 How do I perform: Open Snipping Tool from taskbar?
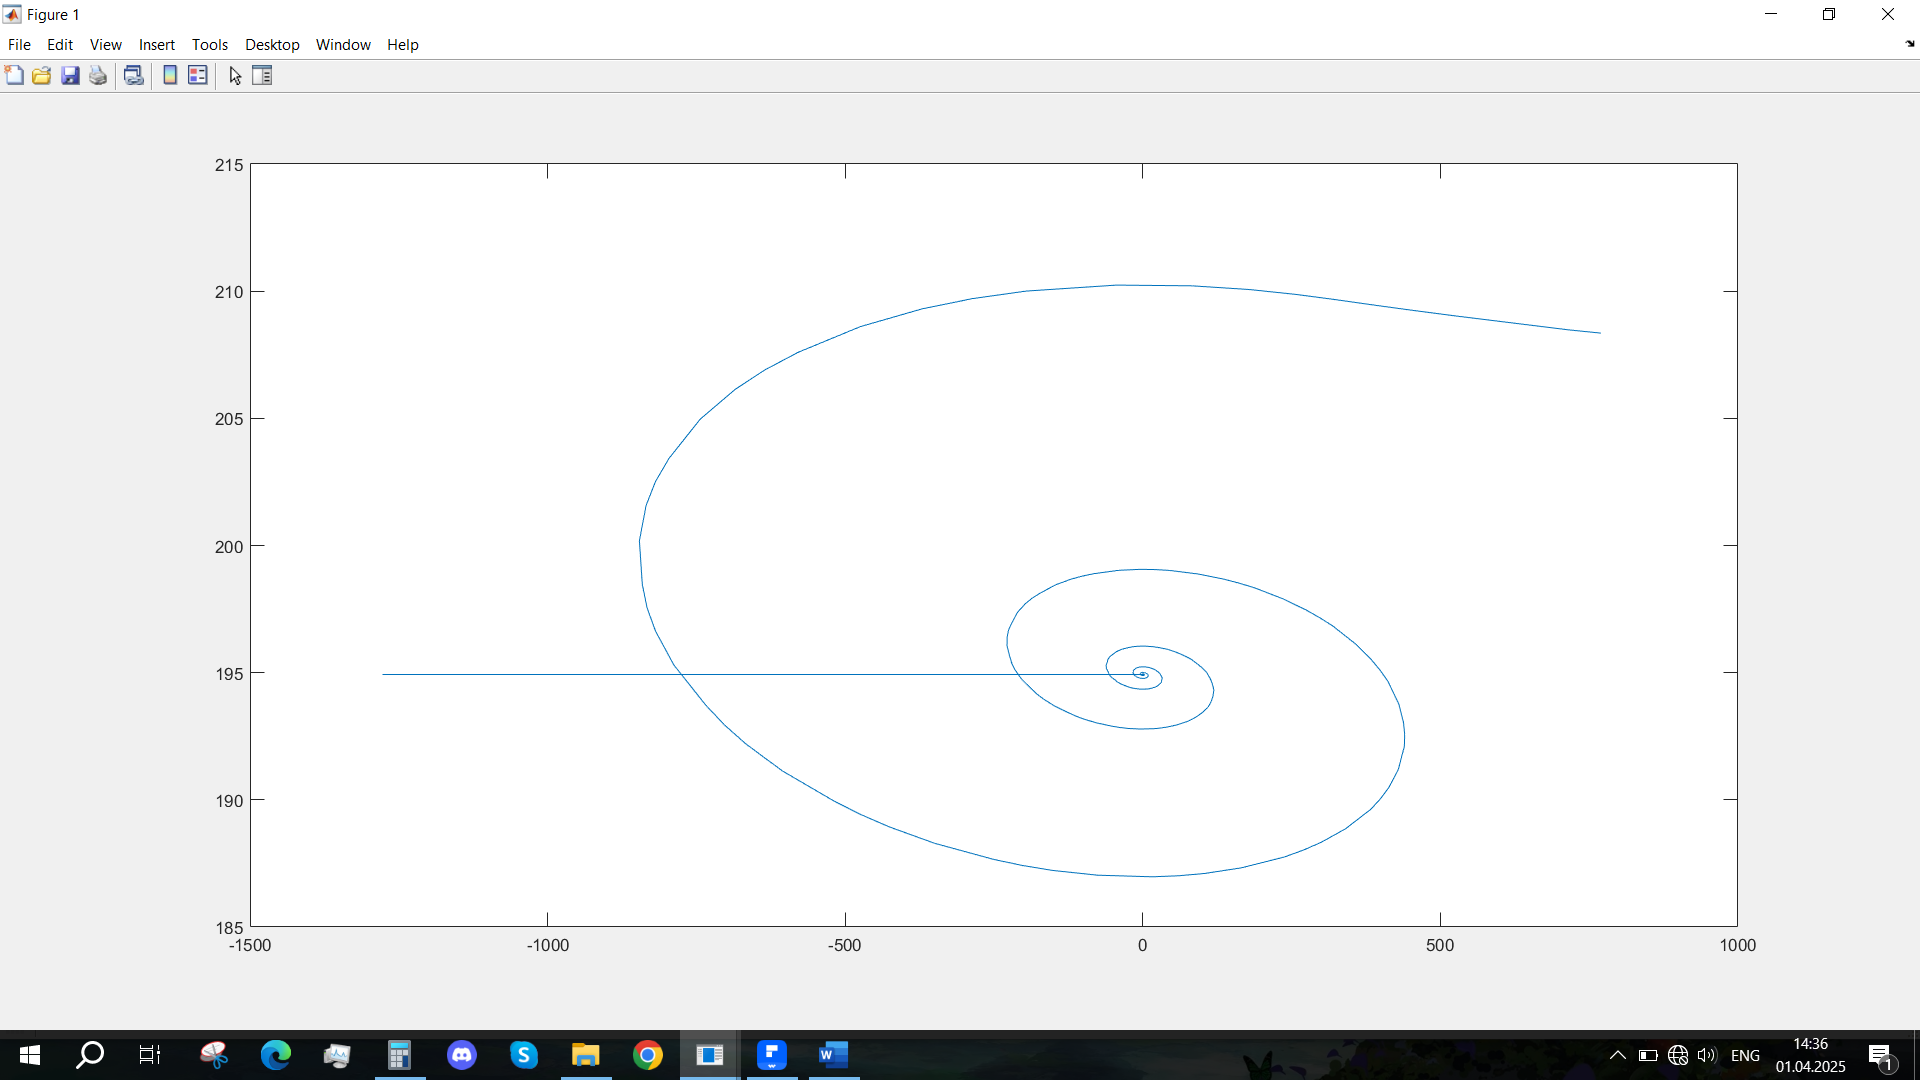click(214, 1055)
